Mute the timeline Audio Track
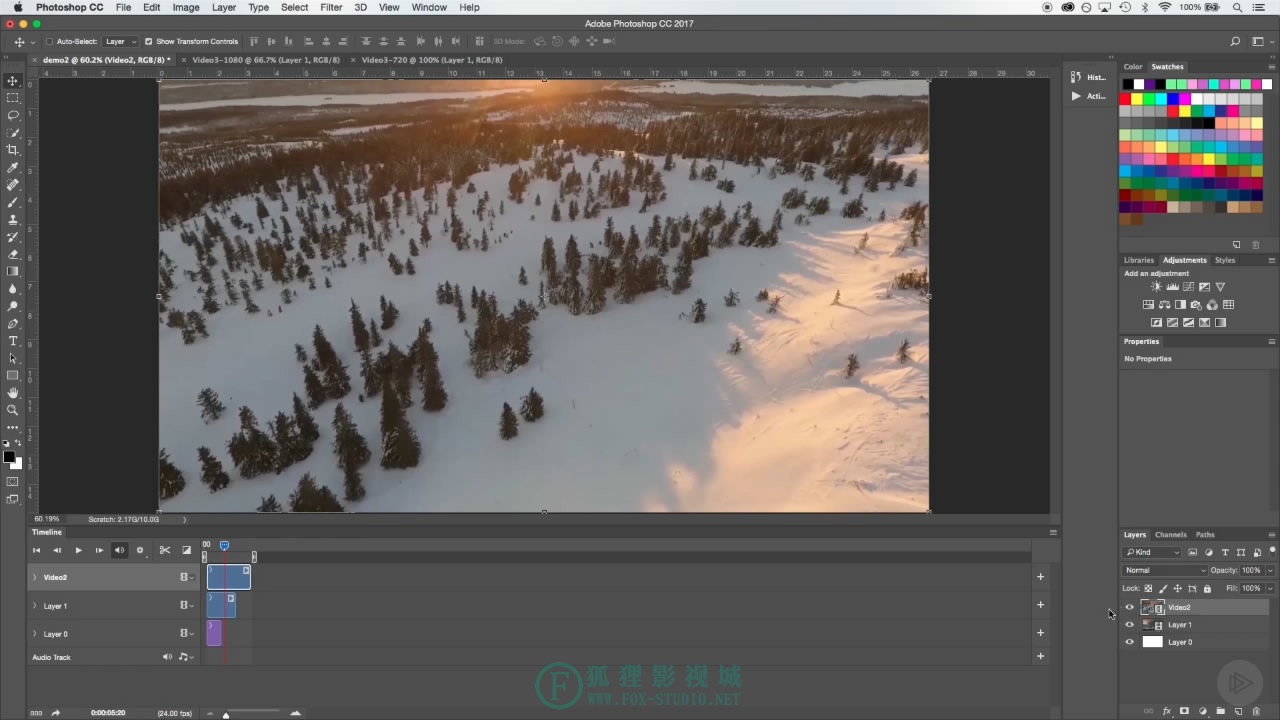This screenshot has width=1280, height=720. (167, 657)
